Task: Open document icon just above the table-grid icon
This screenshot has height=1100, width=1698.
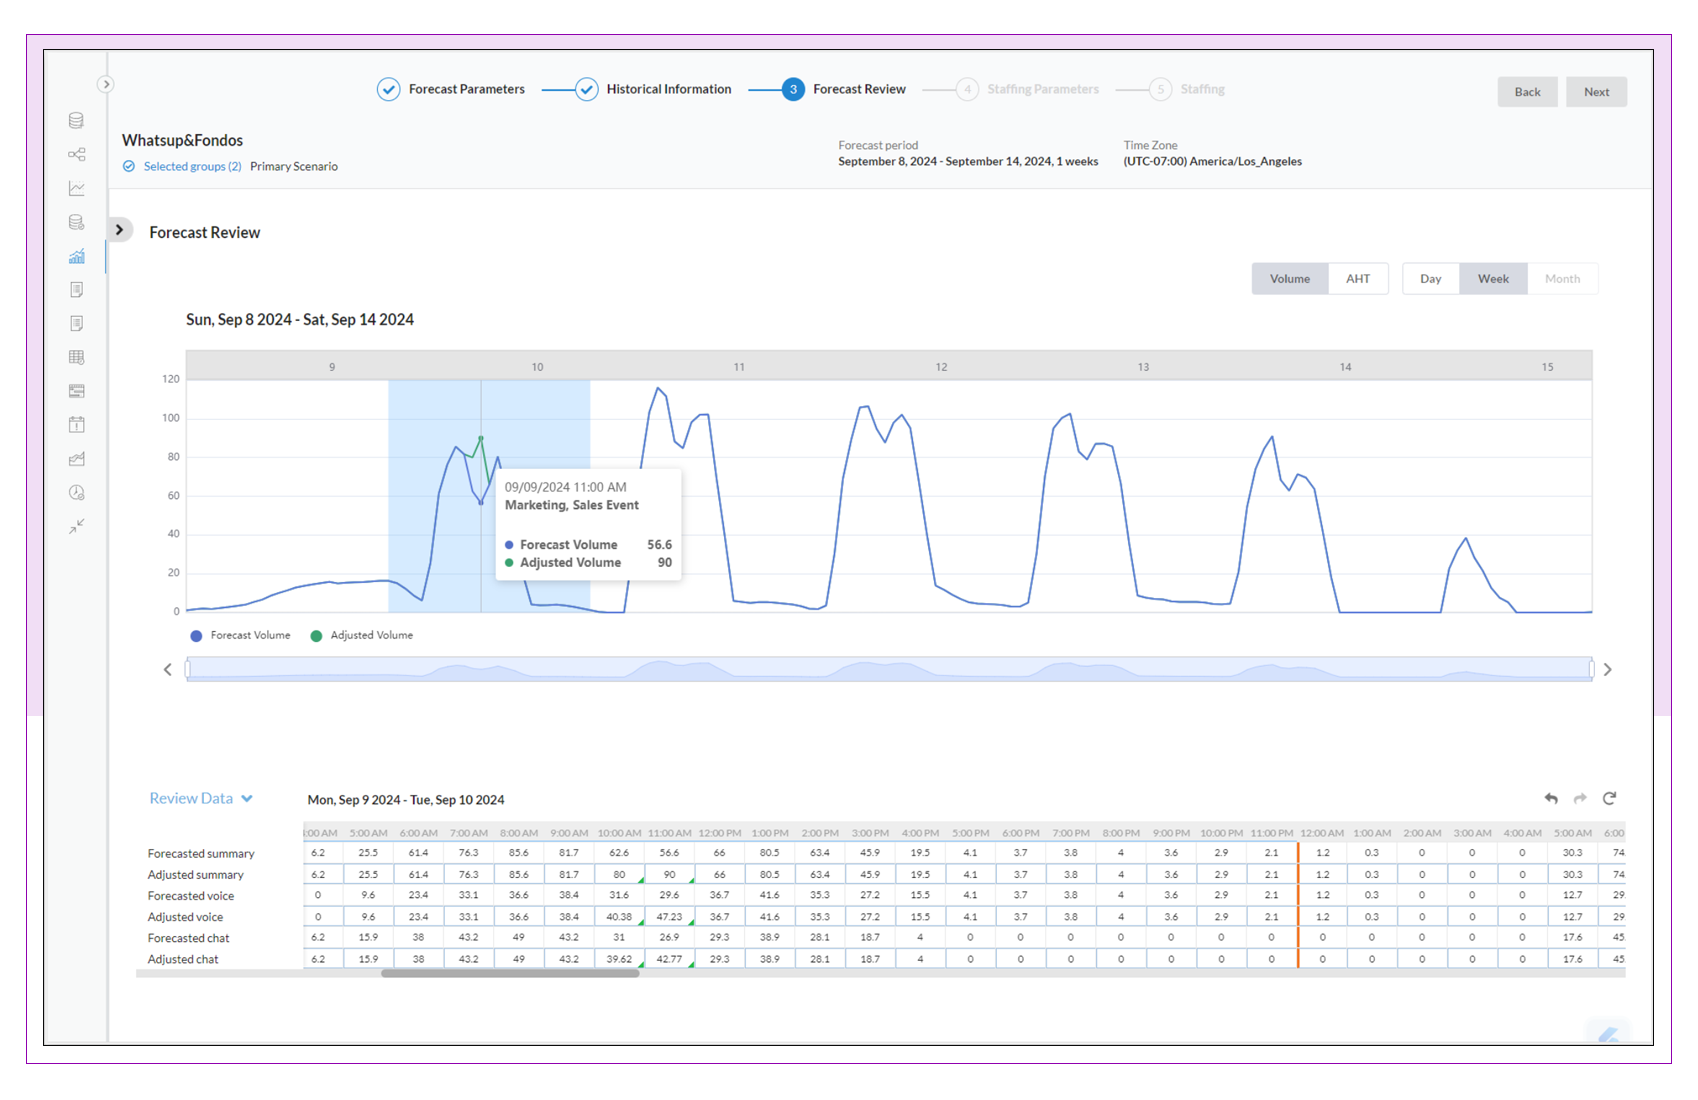Action: 76,323
